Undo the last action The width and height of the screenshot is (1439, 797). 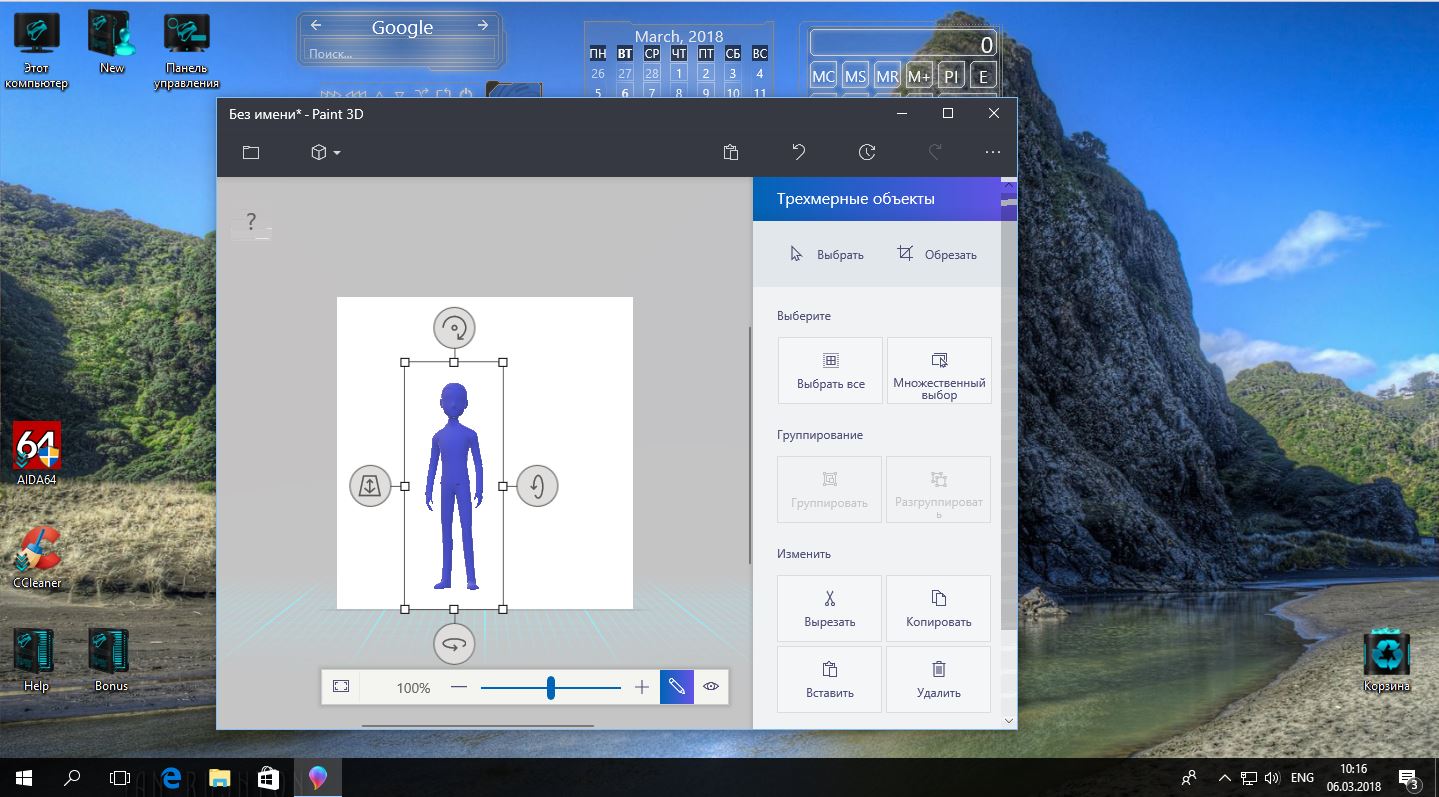[x=798, y=152]
